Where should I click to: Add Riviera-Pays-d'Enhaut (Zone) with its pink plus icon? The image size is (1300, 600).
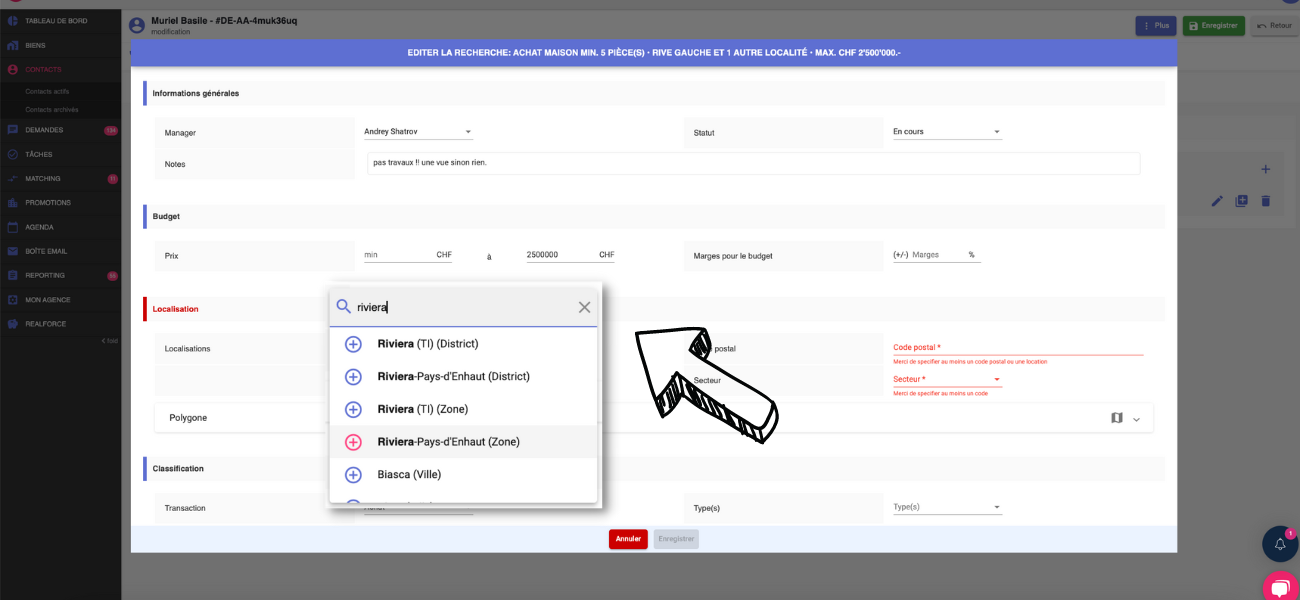click(353, 442)
